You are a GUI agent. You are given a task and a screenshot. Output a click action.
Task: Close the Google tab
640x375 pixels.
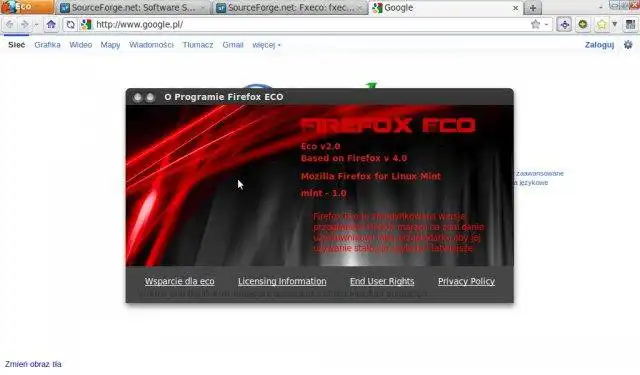516,8
